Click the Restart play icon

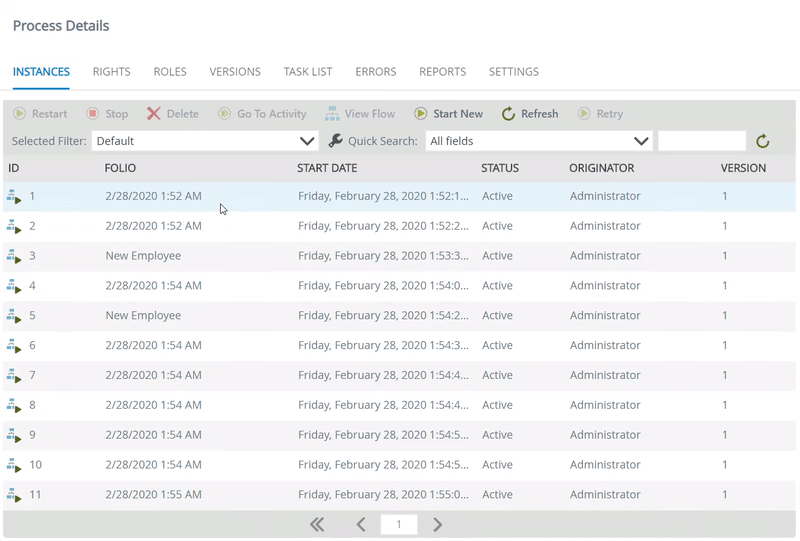20,114
